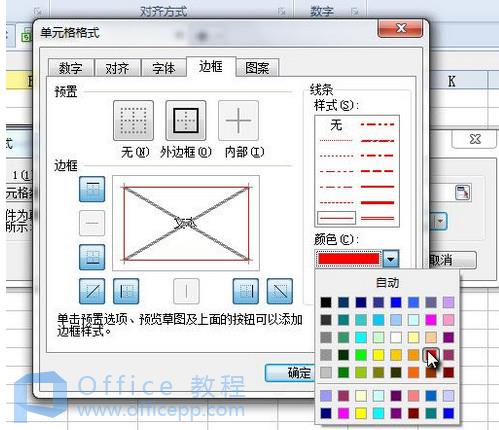The image size is (499, 430).
Task: Toggle the horizontal middle border button
Action: 92,223
